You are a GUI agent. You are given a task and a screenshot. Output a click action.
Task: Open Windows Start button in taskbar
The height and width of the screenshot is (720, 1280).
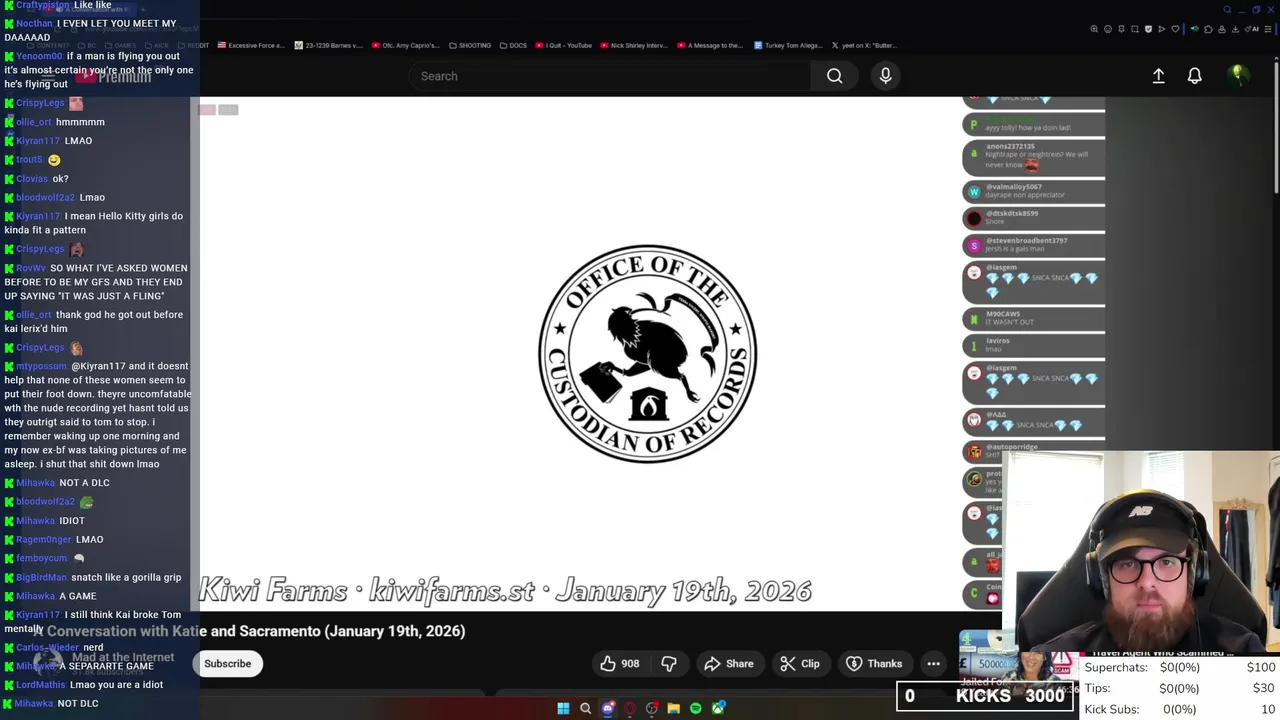pyautogui.click(x=563, y=709)
